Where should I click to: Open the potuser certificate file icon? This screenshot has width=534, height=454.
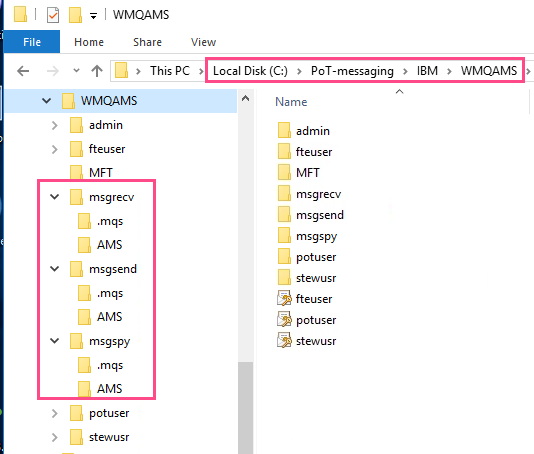[x=284, y=320]
